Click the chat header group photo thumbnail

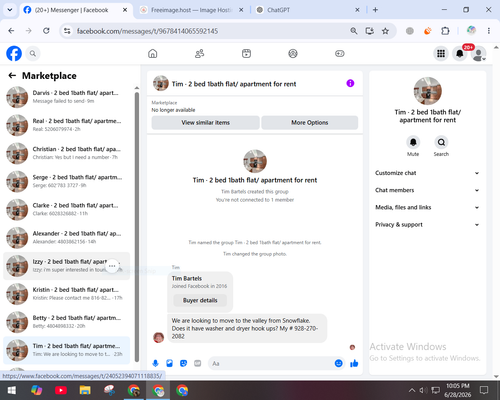click(x=161, y=83)
